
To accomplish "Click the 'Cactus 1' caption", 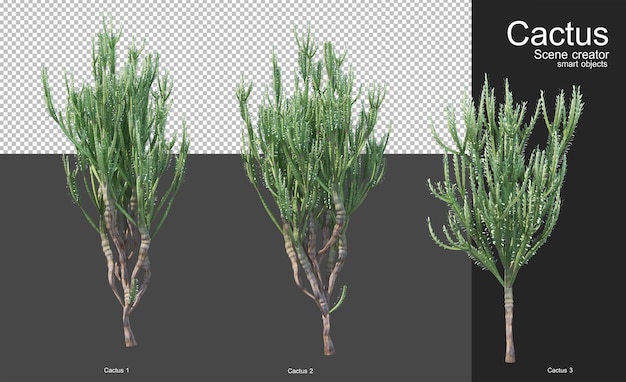I will (117, 370).
